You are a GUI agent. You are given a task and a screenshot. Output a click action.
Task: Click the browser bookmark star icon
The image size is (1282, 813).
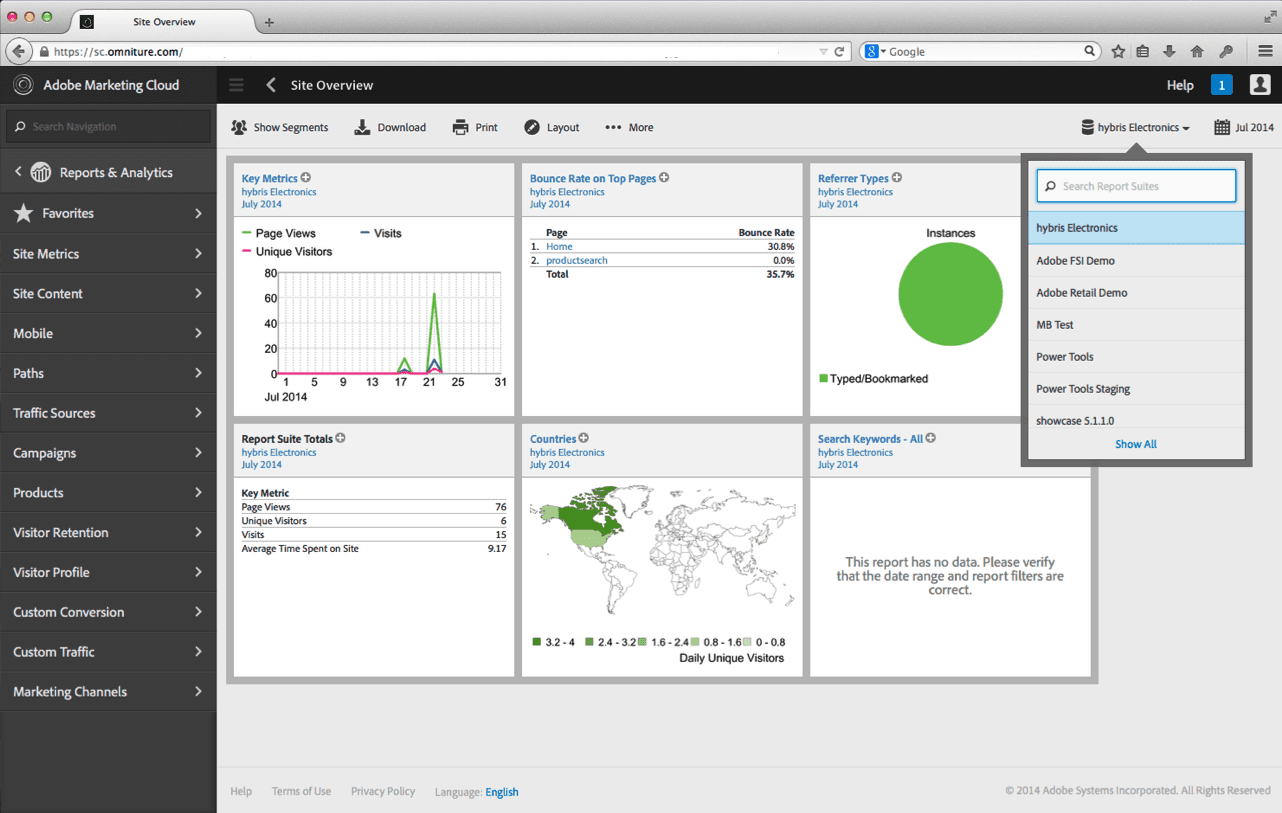tap(1118, 51)
